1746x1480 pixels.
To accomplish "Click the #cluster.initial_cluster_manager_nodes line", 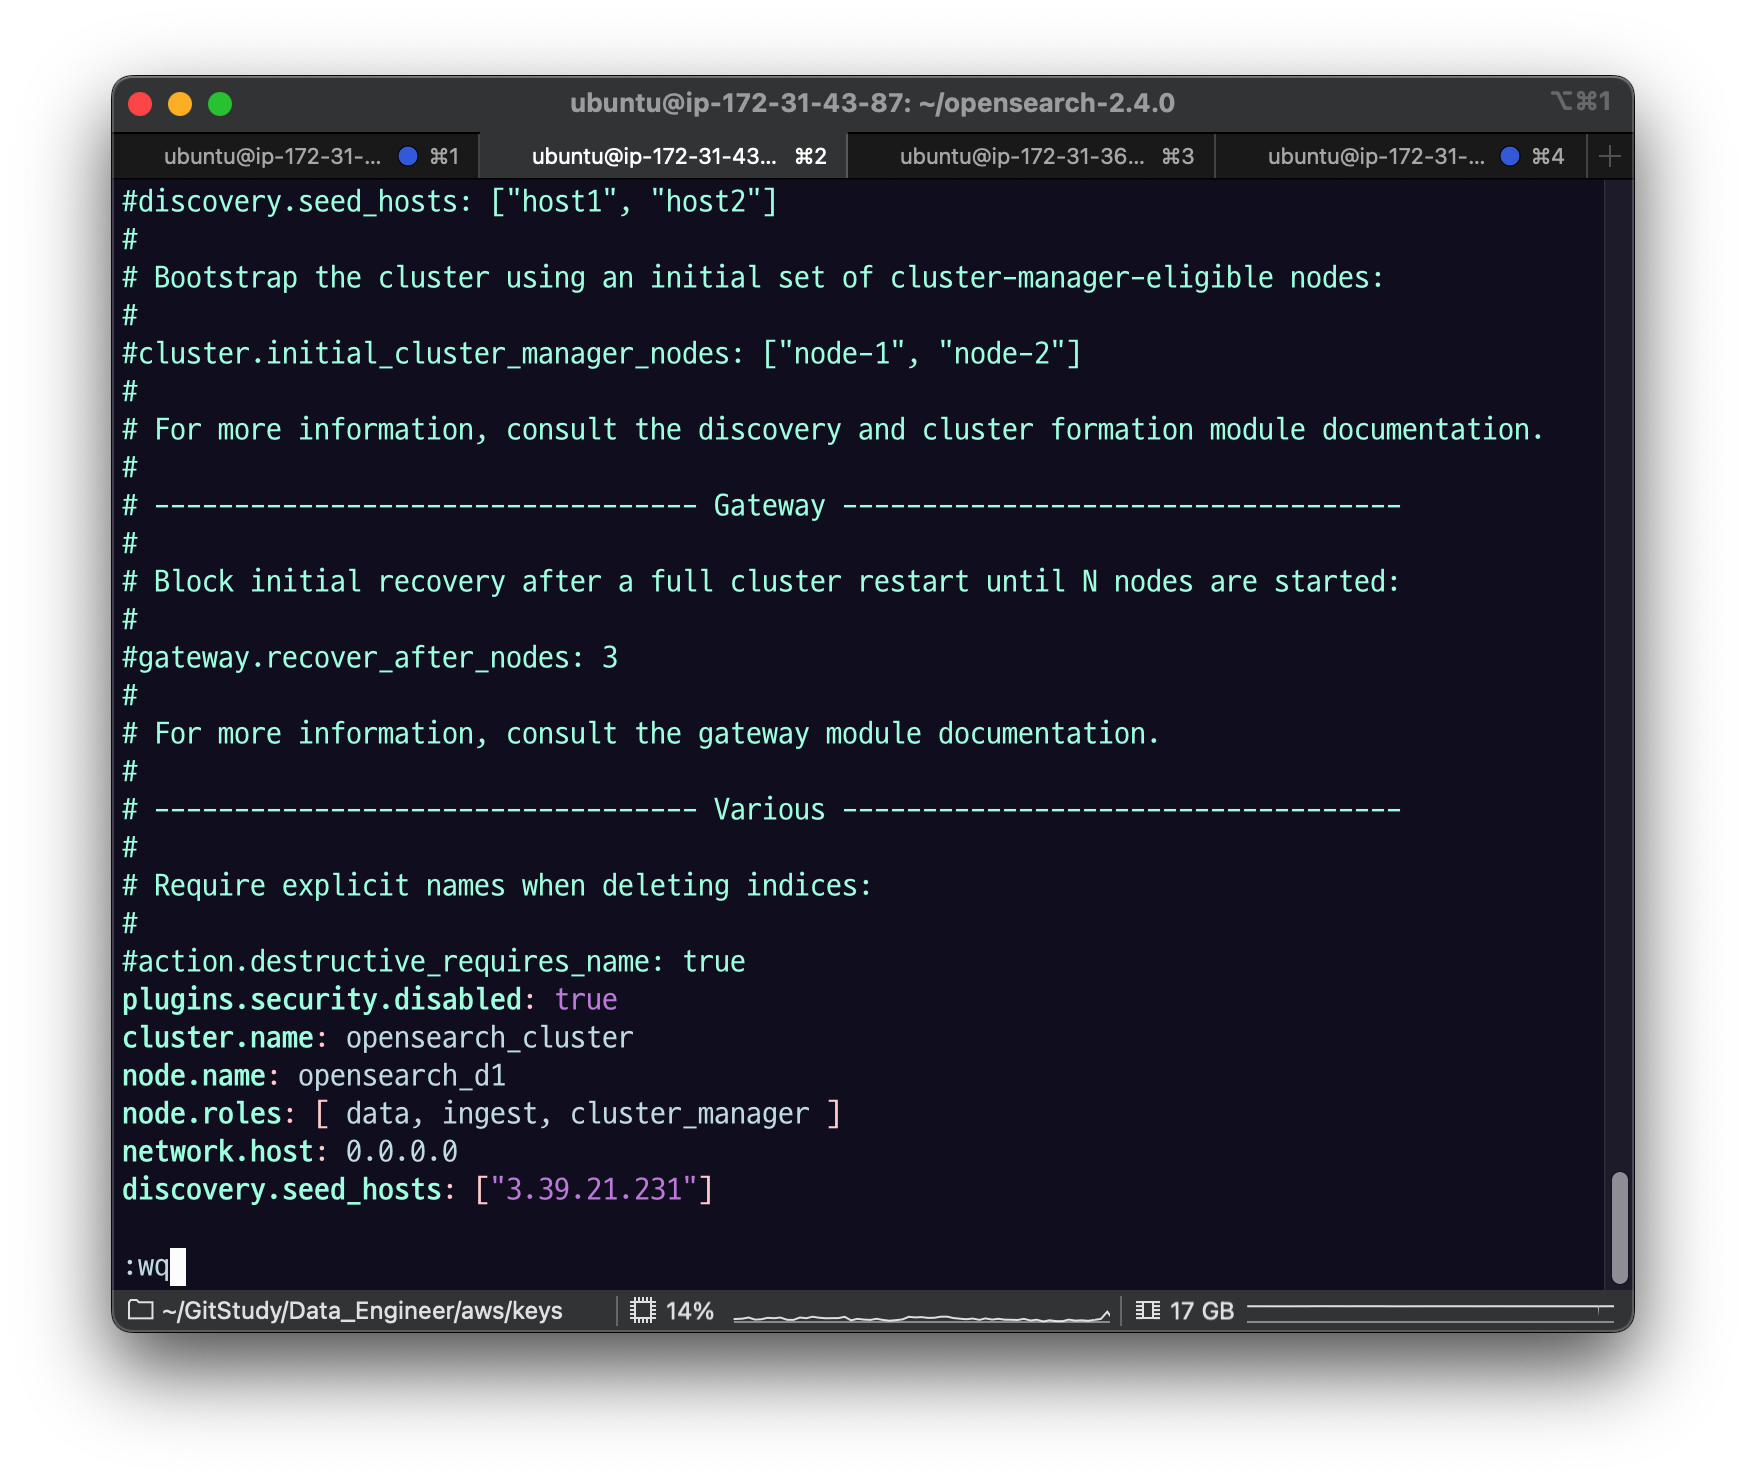I will [x=602, y=354].
